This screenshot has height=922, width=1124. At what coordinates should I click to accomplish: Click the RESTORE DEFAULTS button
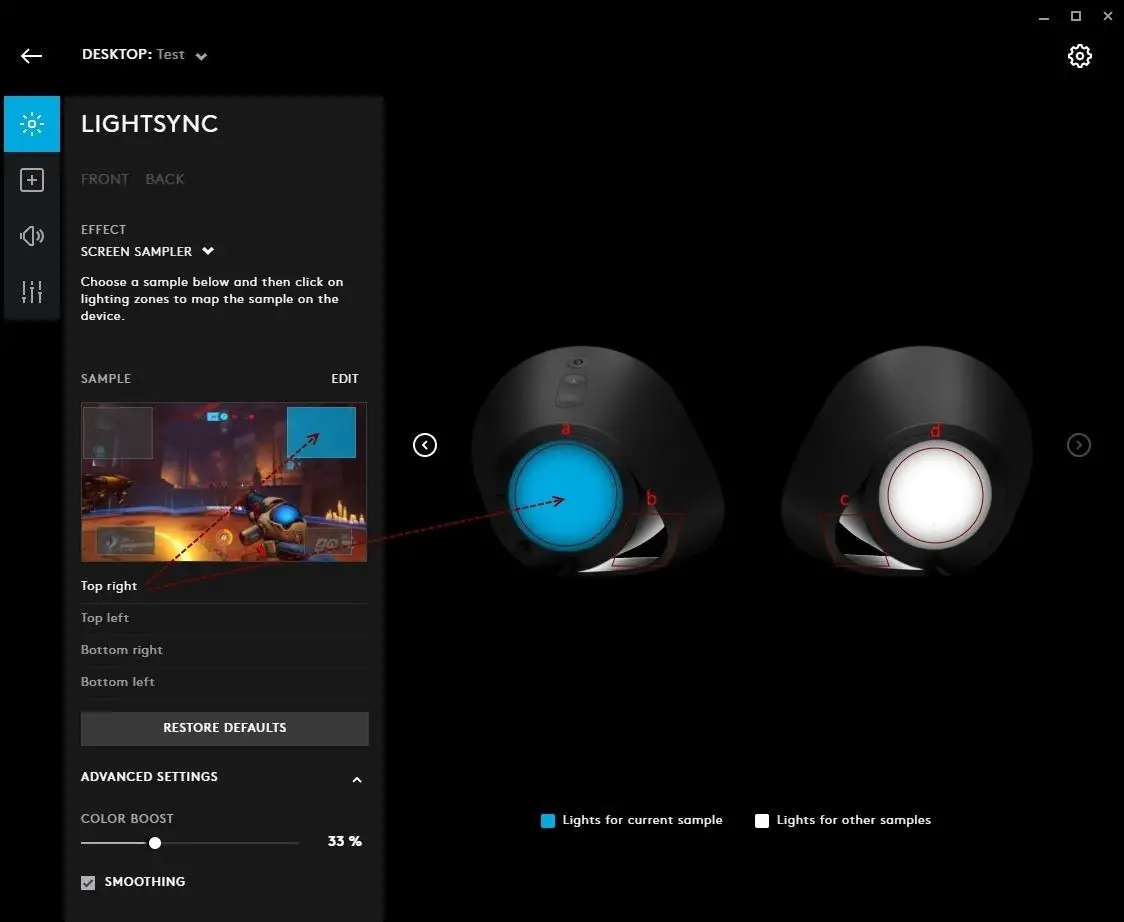point(225,728)
